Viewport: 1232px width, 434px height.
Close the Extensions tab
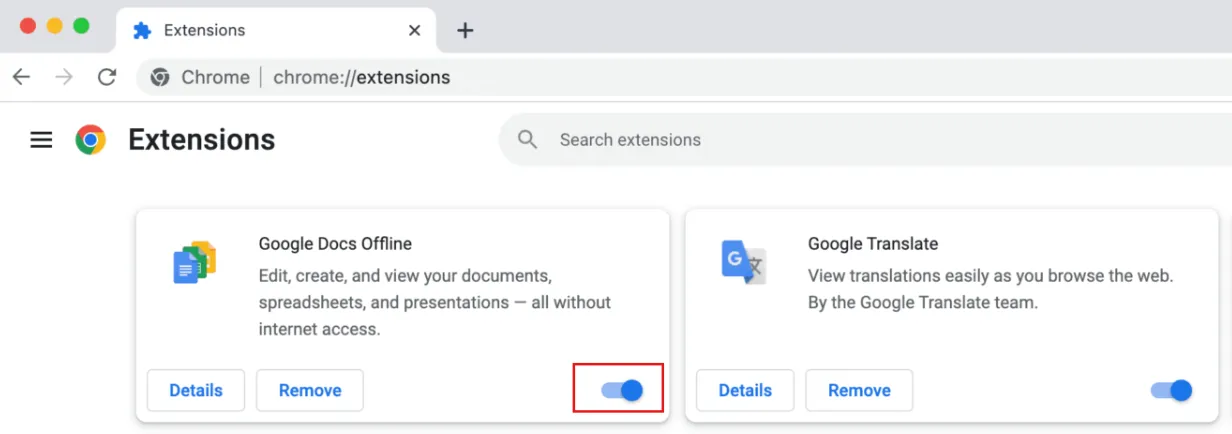pyautogui.click(x=415, y=30)
